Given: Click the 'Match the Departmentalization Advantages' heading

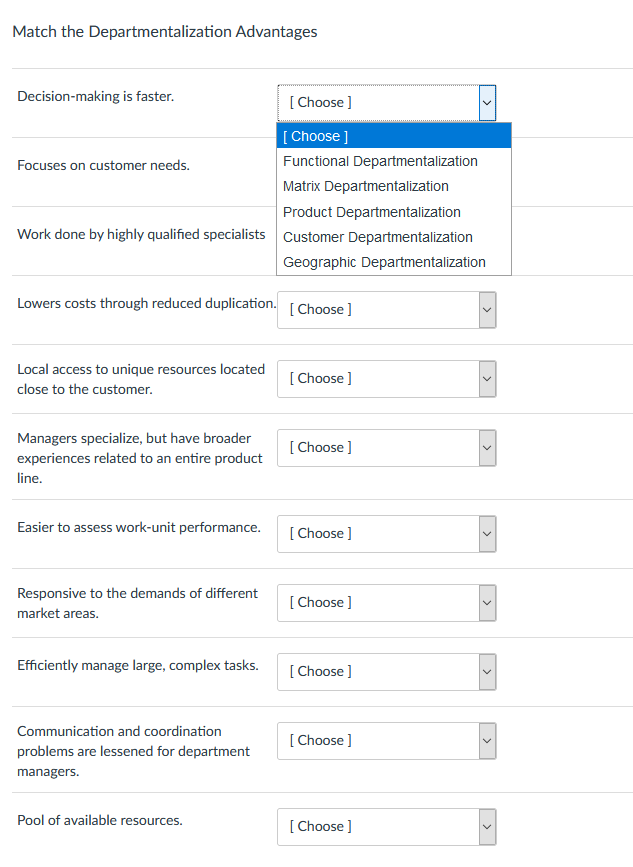Looking at the screenshot, I should pos(165,31).
